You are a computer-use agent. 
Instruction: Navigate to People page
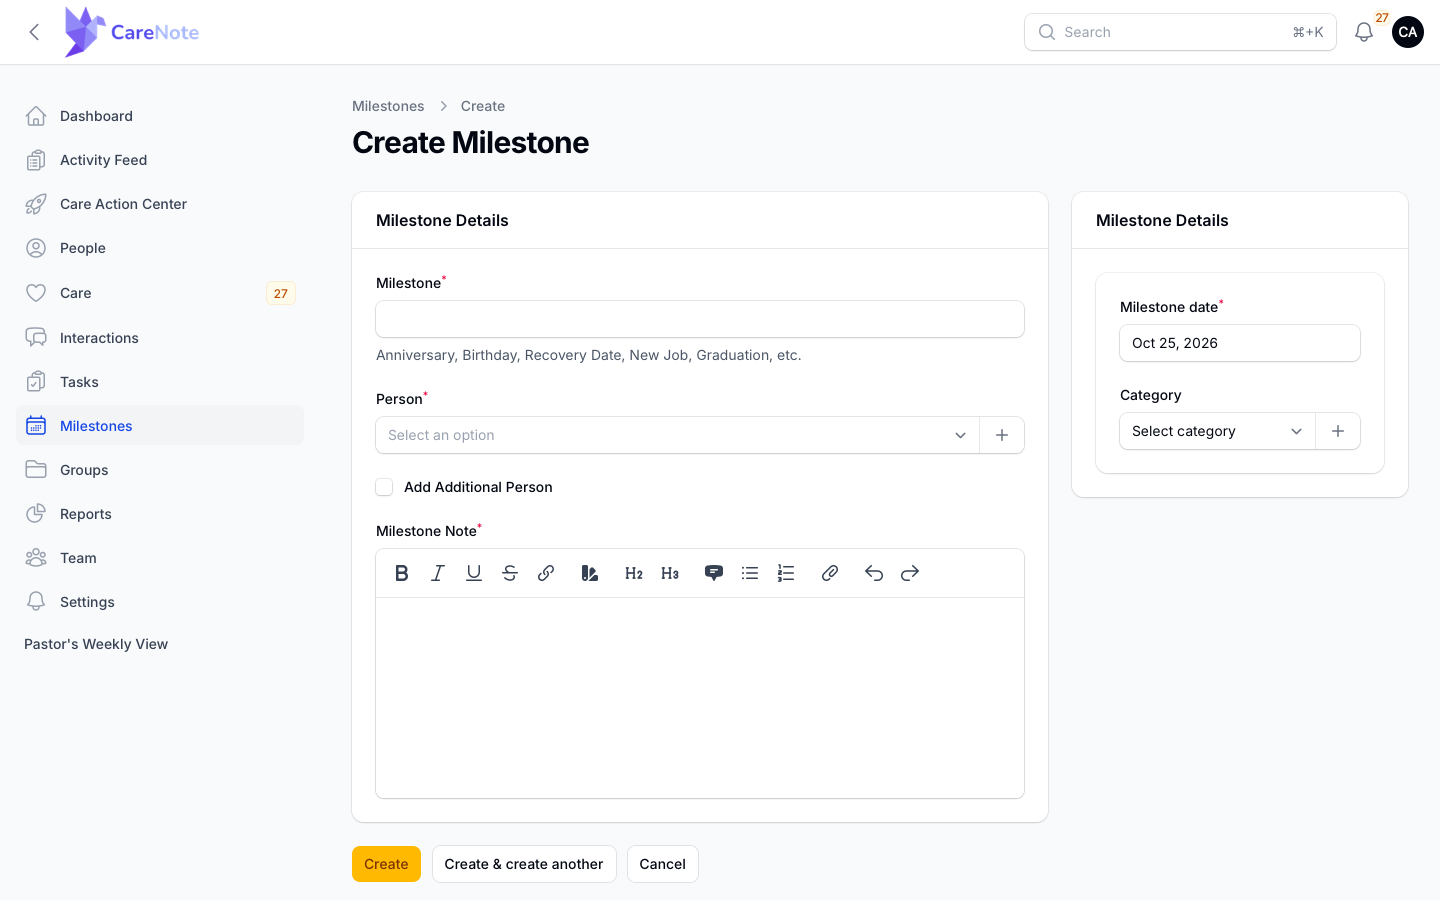coord(160,248)
